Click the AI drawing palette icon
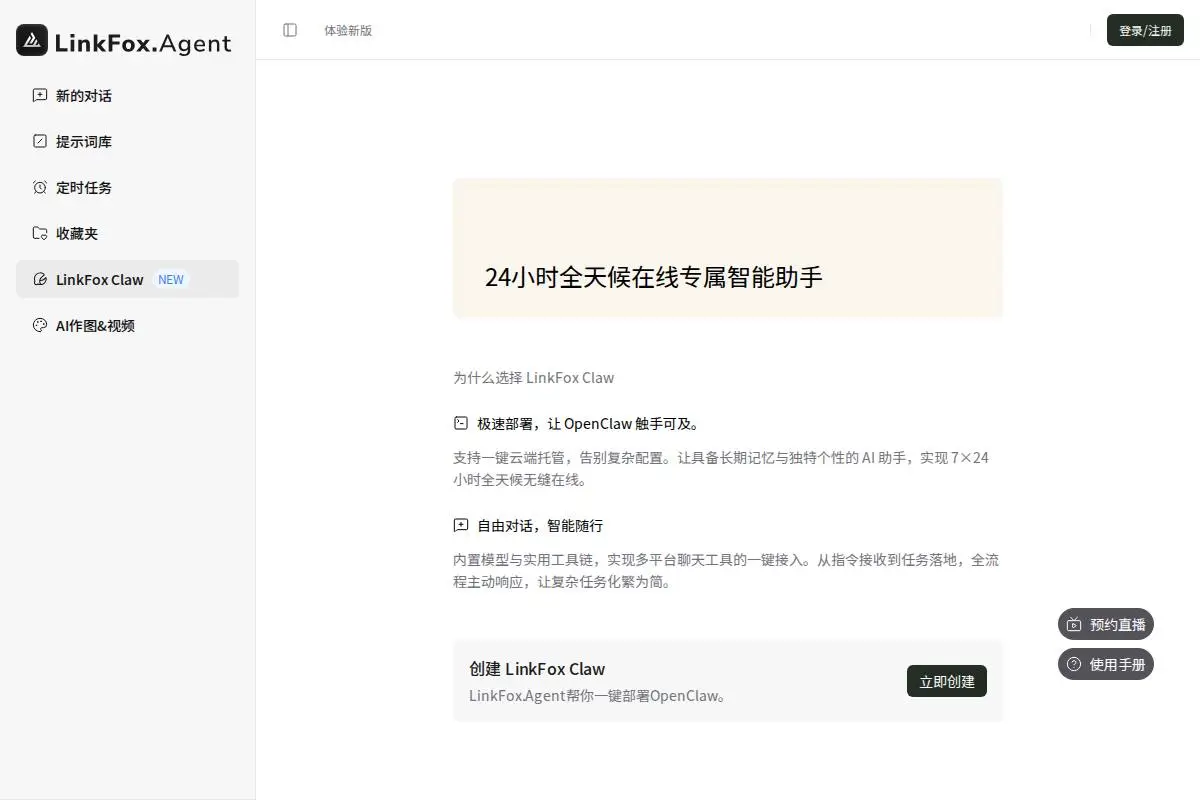Viewport: 1200px width, 800px height. (40, 326)
